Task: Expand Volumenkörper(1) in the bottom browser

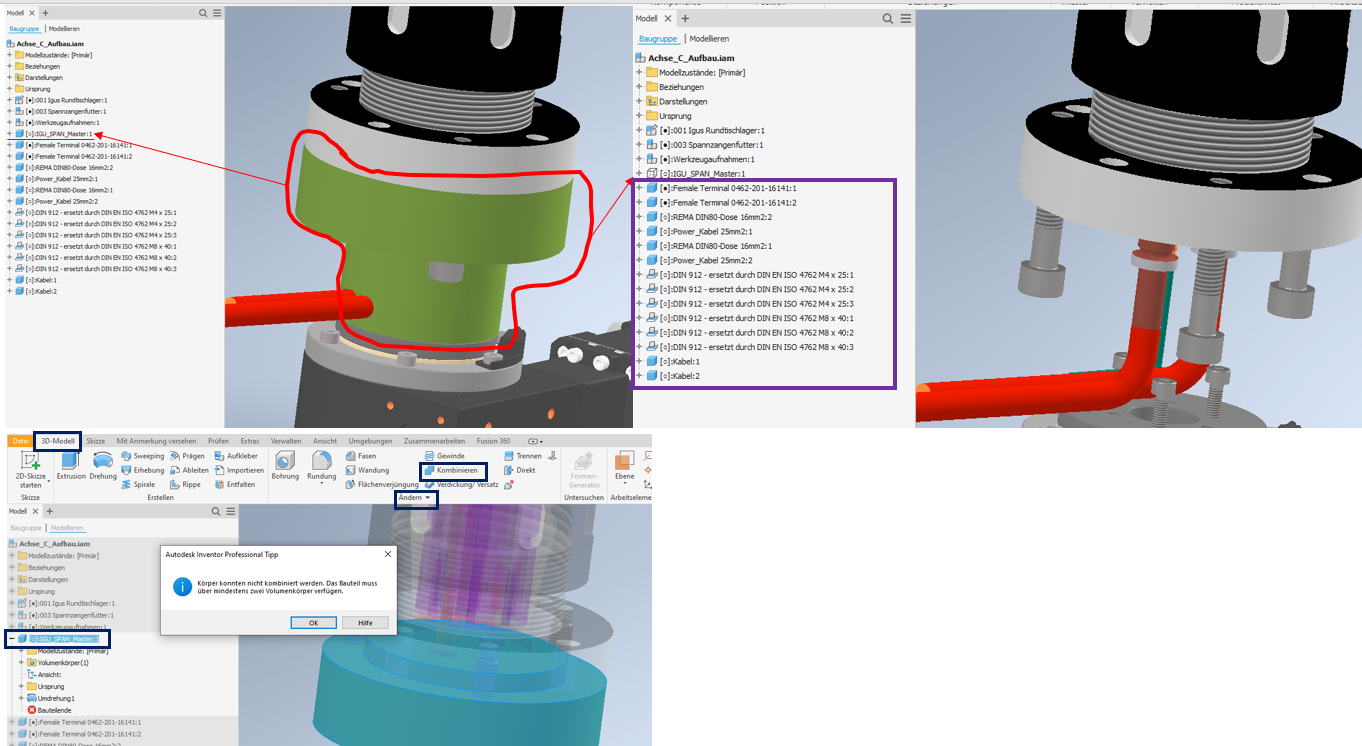Action: point(21,663)
